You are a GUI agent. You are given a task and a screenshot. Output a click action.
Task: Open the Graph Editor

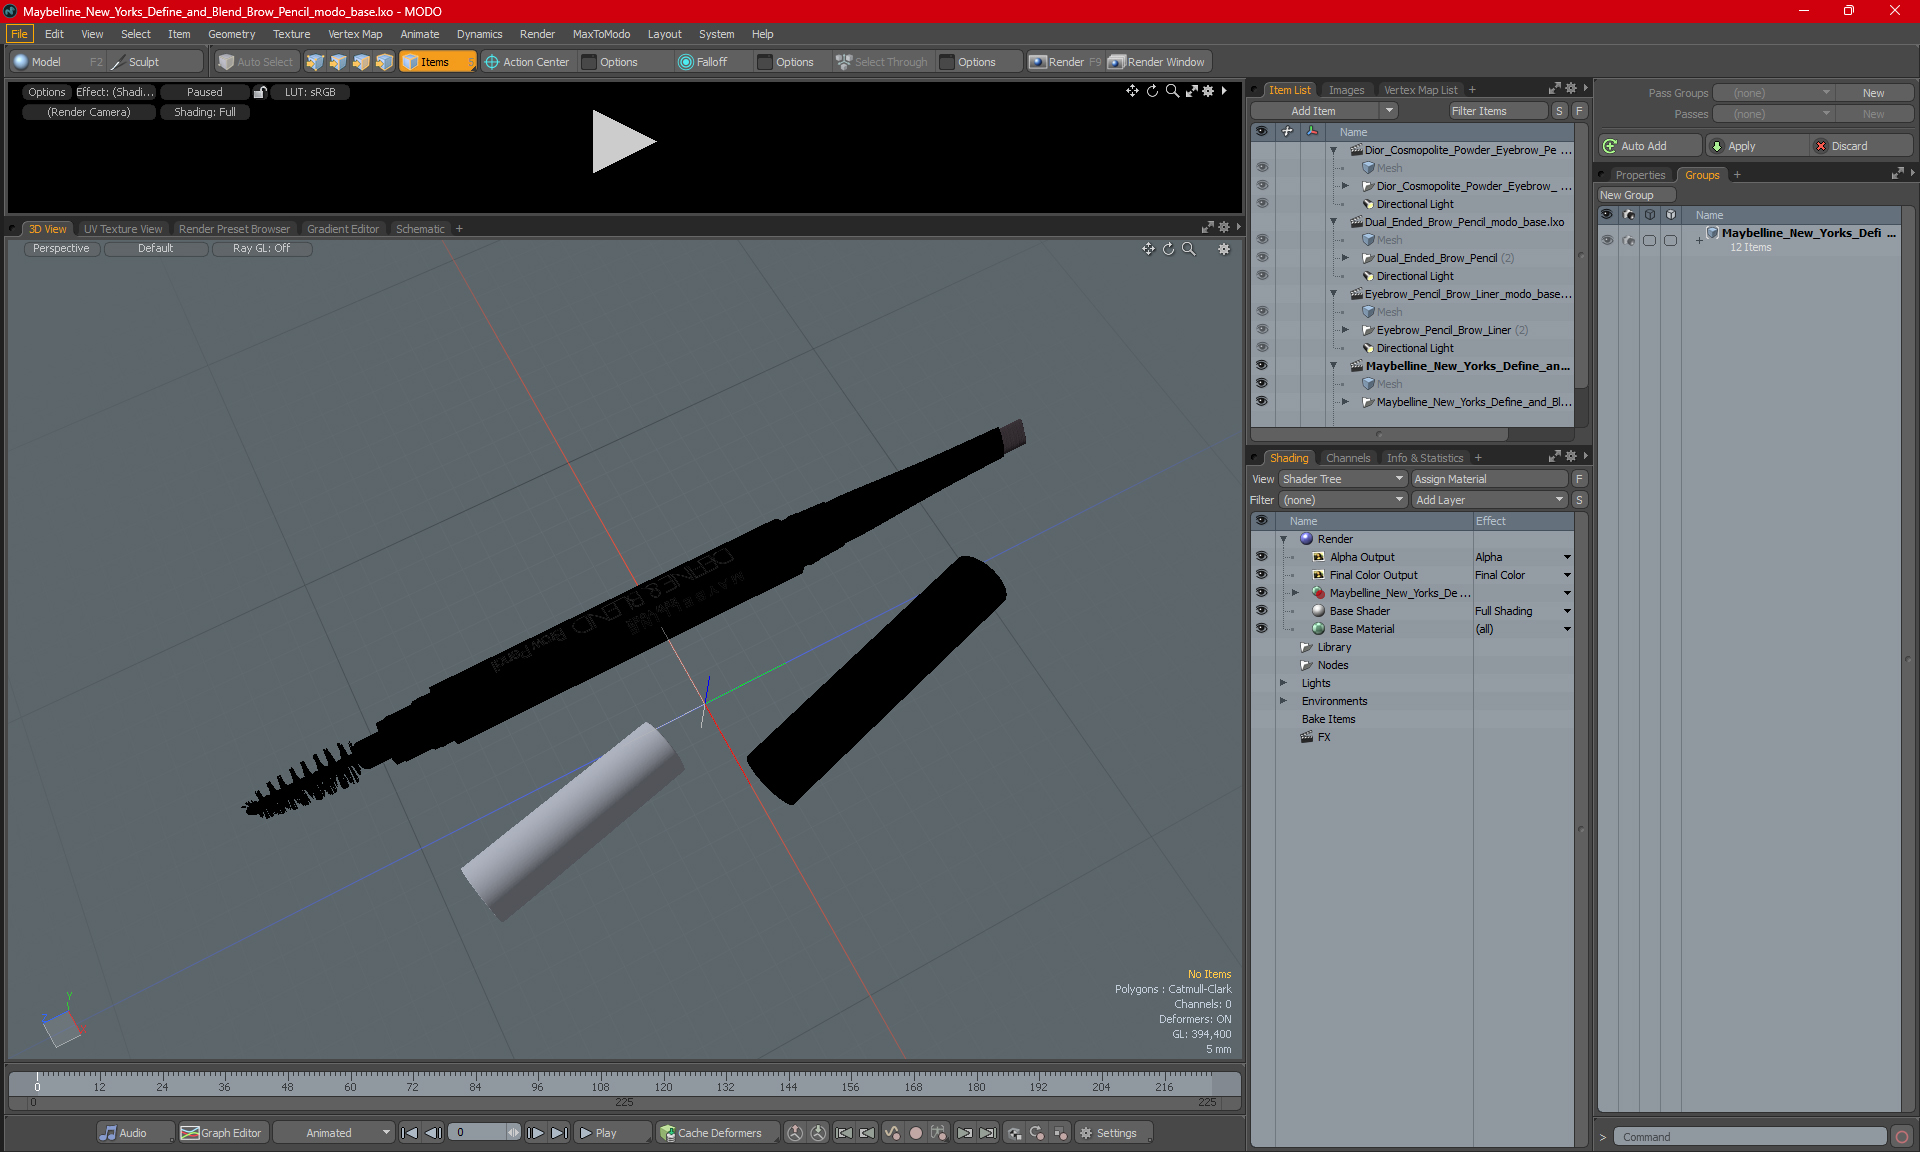pos(222,1133)
